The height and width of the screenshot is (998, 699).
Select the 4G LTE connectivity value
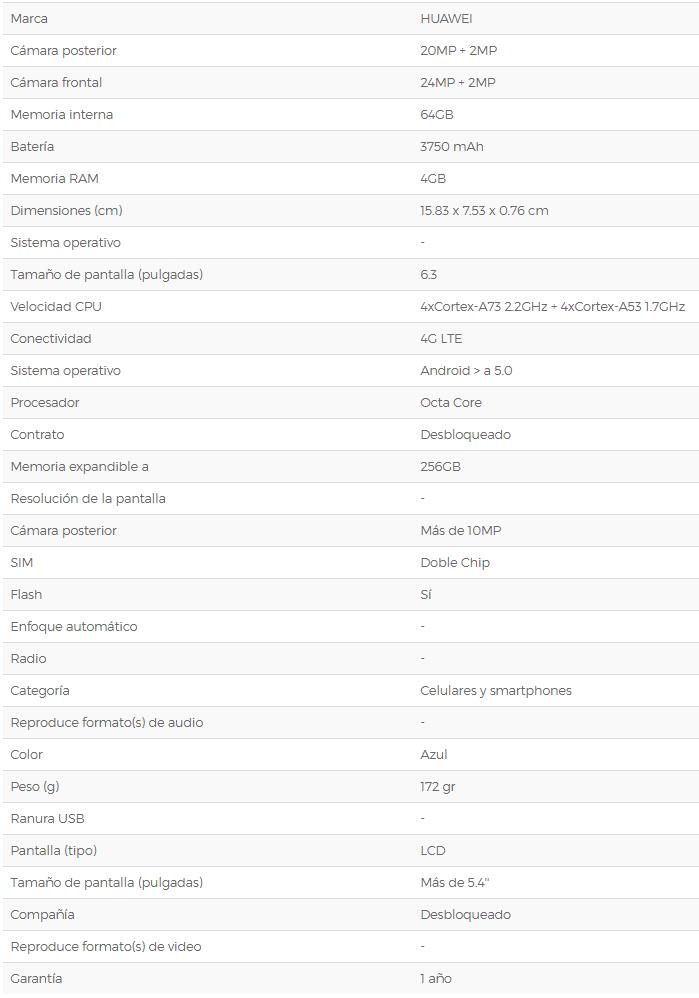[x=441, y=339]
